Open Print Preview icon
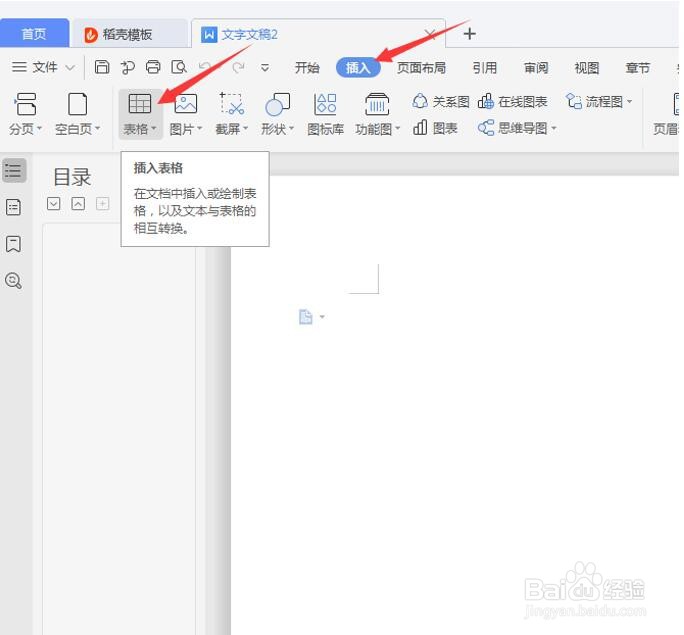 (x=179, y=67)
